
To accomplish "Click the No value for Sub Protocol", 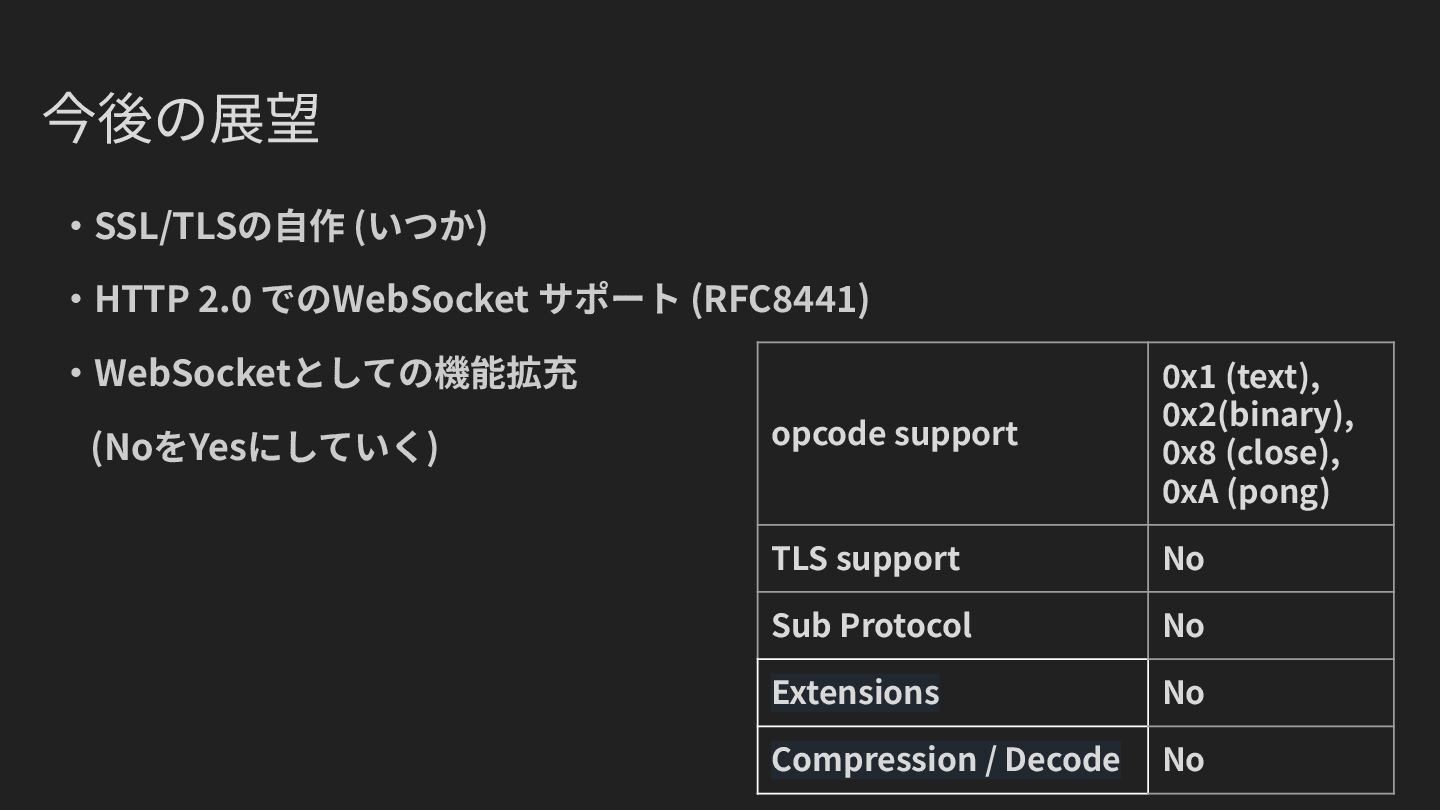I will [x=1183, y=625].
